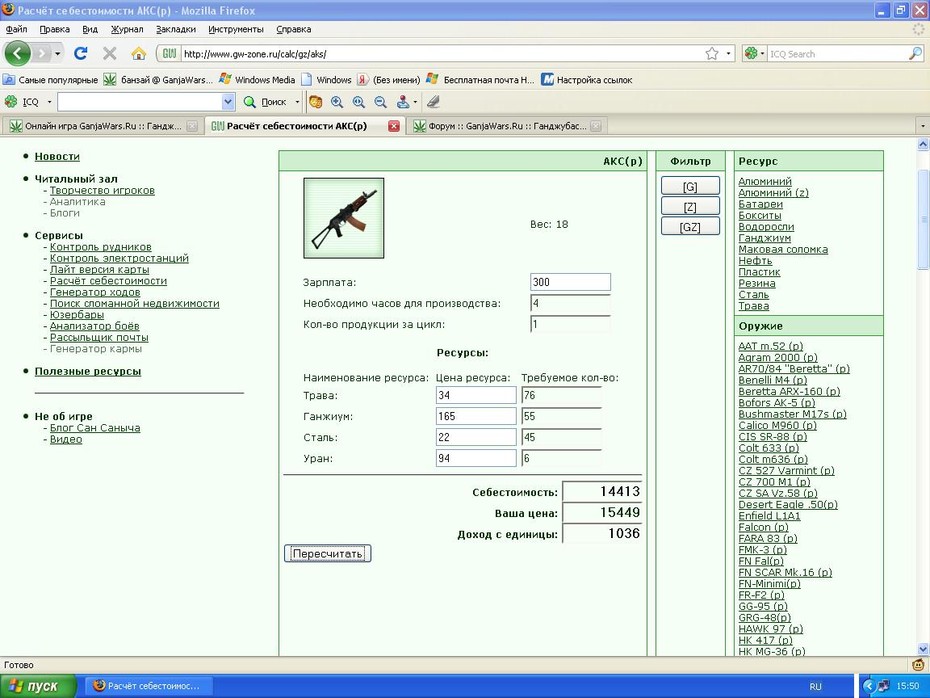Expand the search engine selector dropdown
Screen dimensions: 930x698
point(754,54)
